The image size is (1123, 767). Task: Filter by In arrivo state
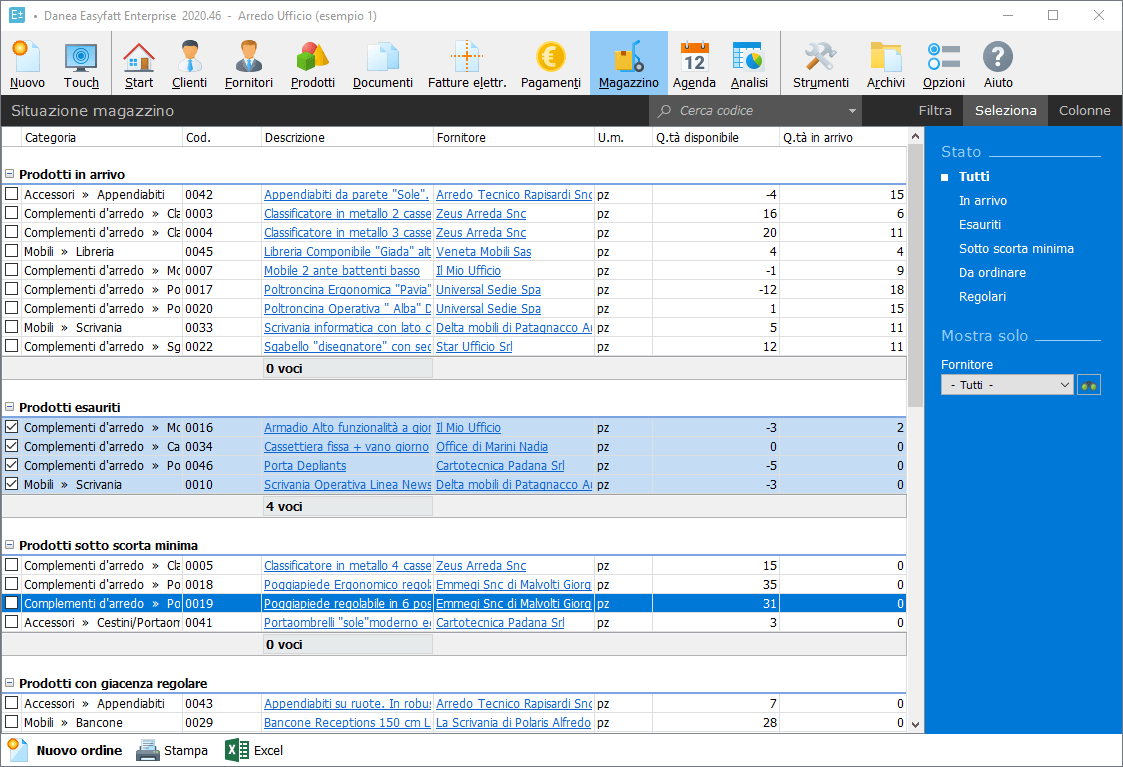[983, 201]
